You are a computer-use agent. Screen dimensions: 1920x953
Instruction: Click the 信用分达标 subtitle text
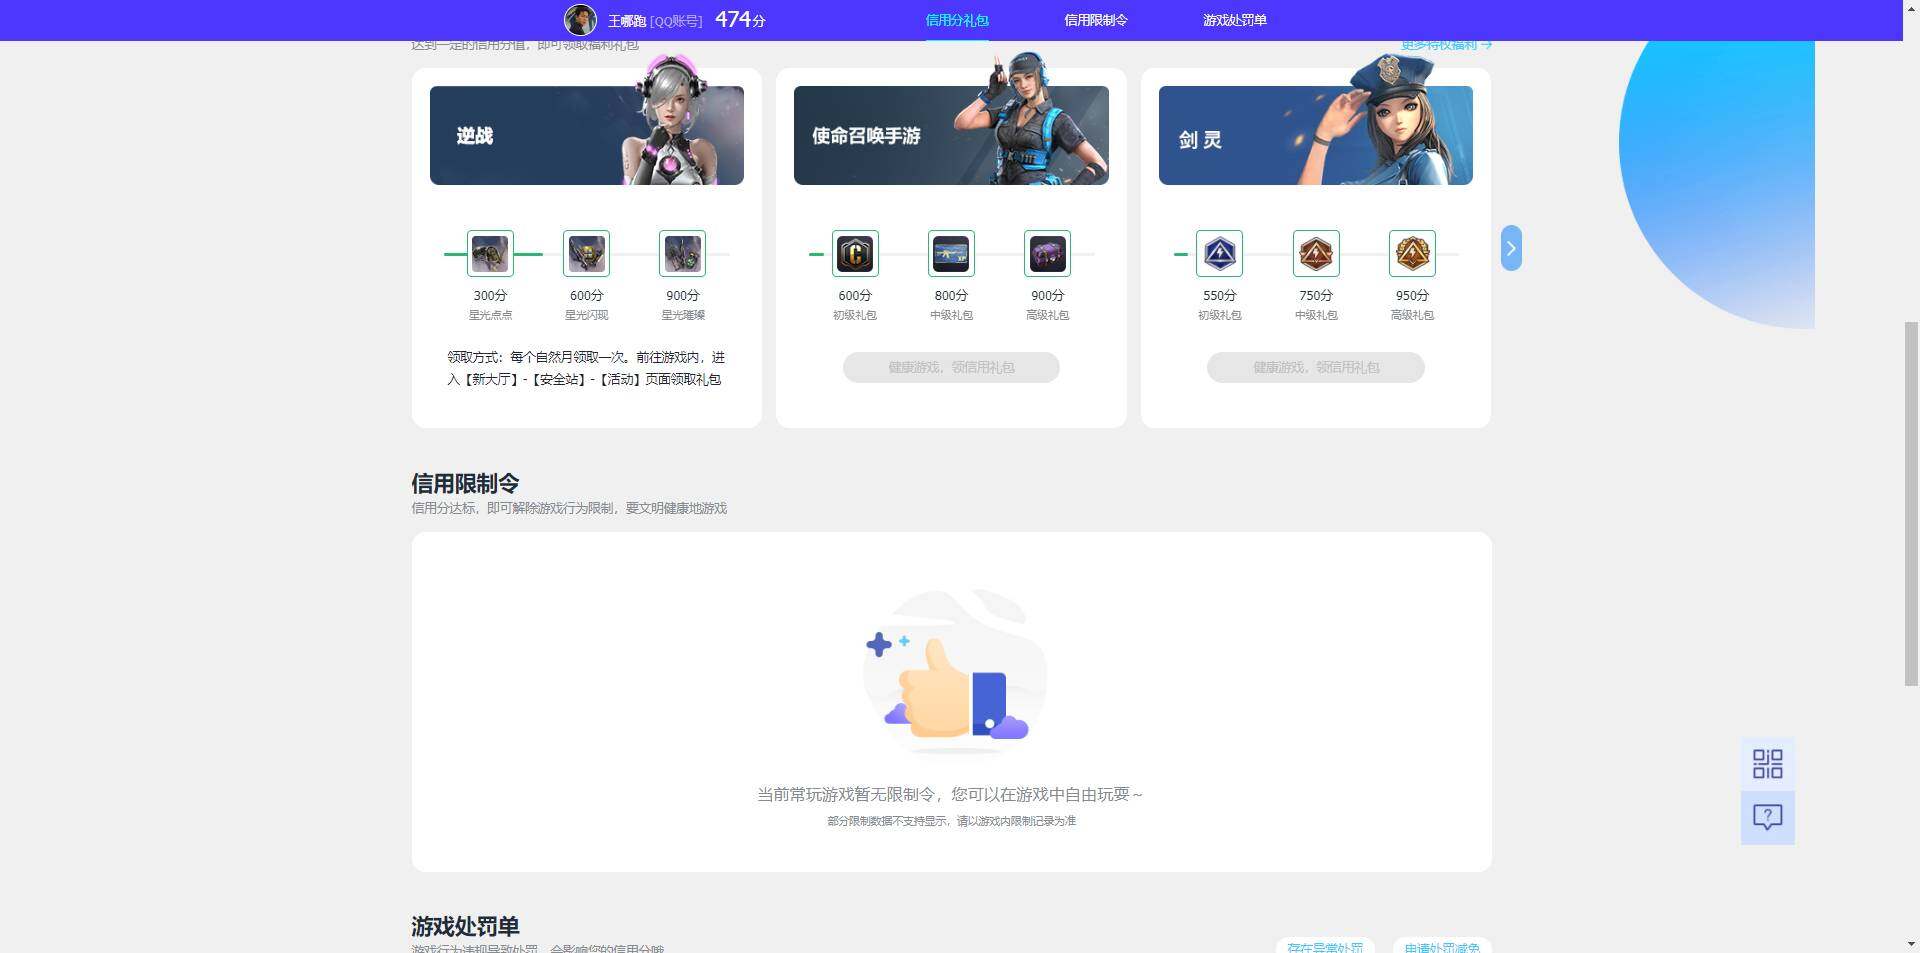569,508
